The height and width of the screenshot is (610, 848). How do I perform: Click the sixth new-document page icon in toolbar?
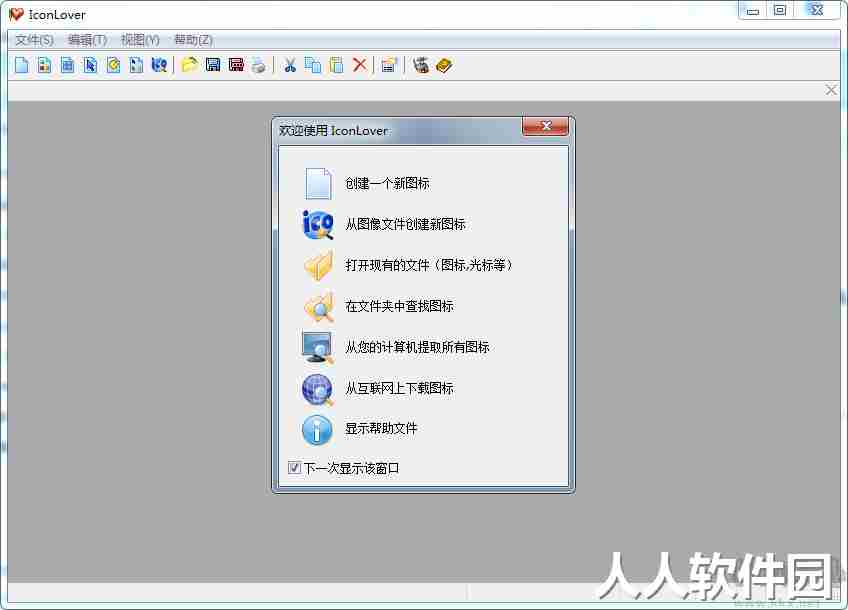pos(136,65)
